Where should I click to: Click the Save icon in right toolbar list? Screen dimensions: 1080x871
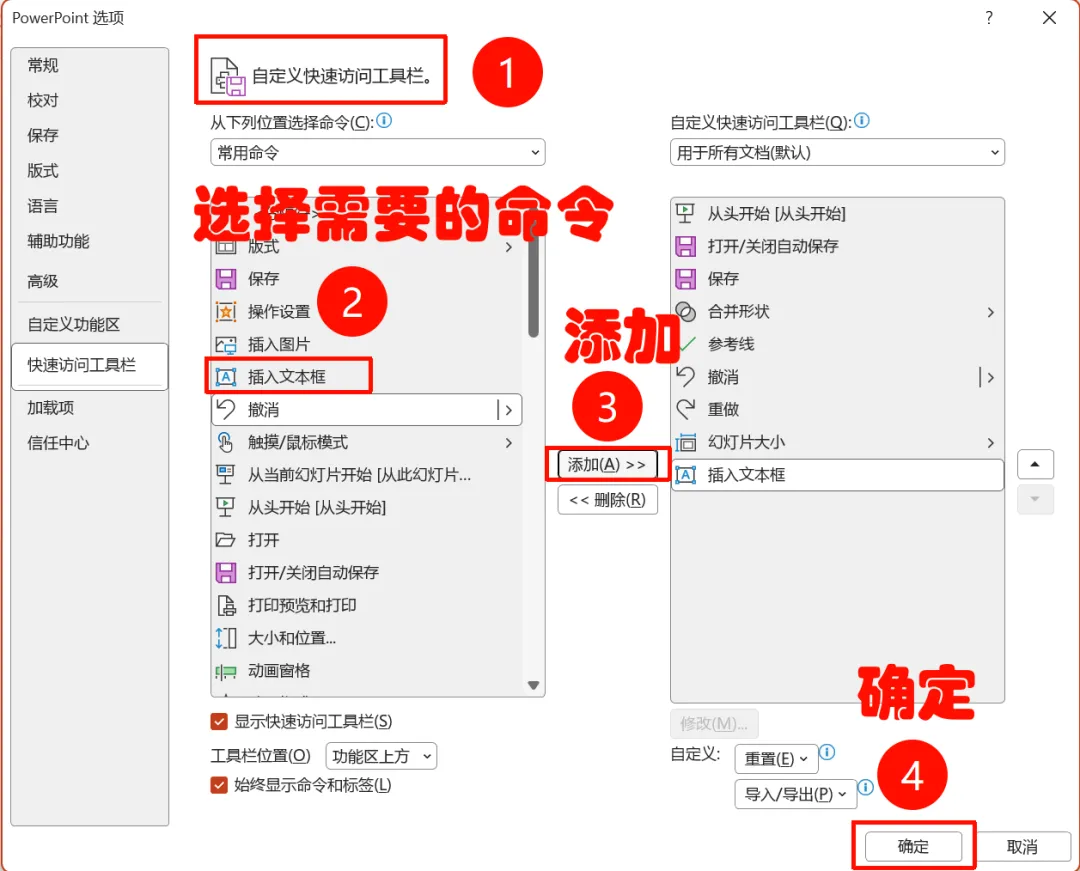(685, 279)
